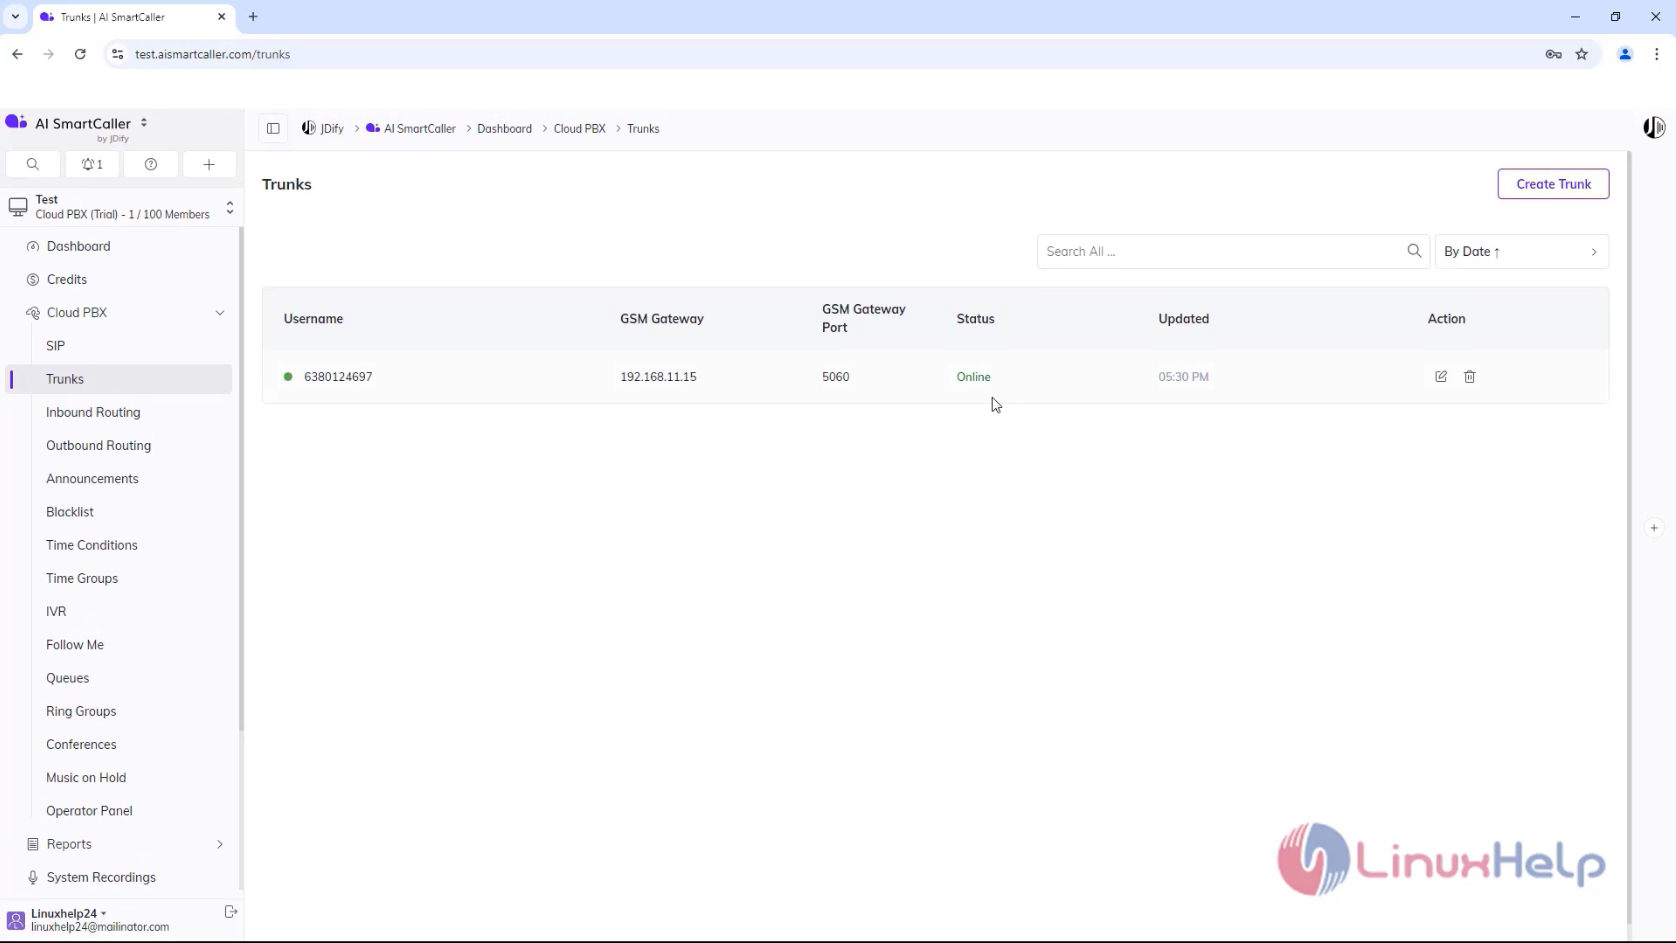Close the Trunks browser tab

point(222,17)
